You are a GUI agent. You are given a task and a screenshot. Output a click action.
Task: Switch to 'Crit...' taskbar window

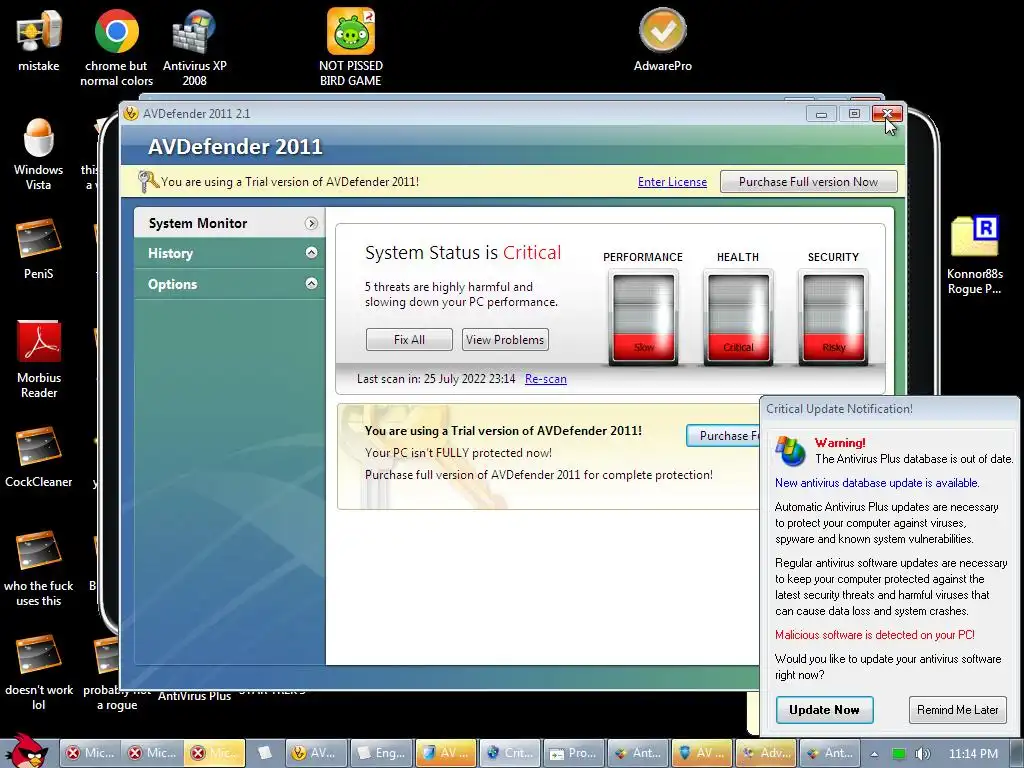pyautogui.click(x=510, y=753)
